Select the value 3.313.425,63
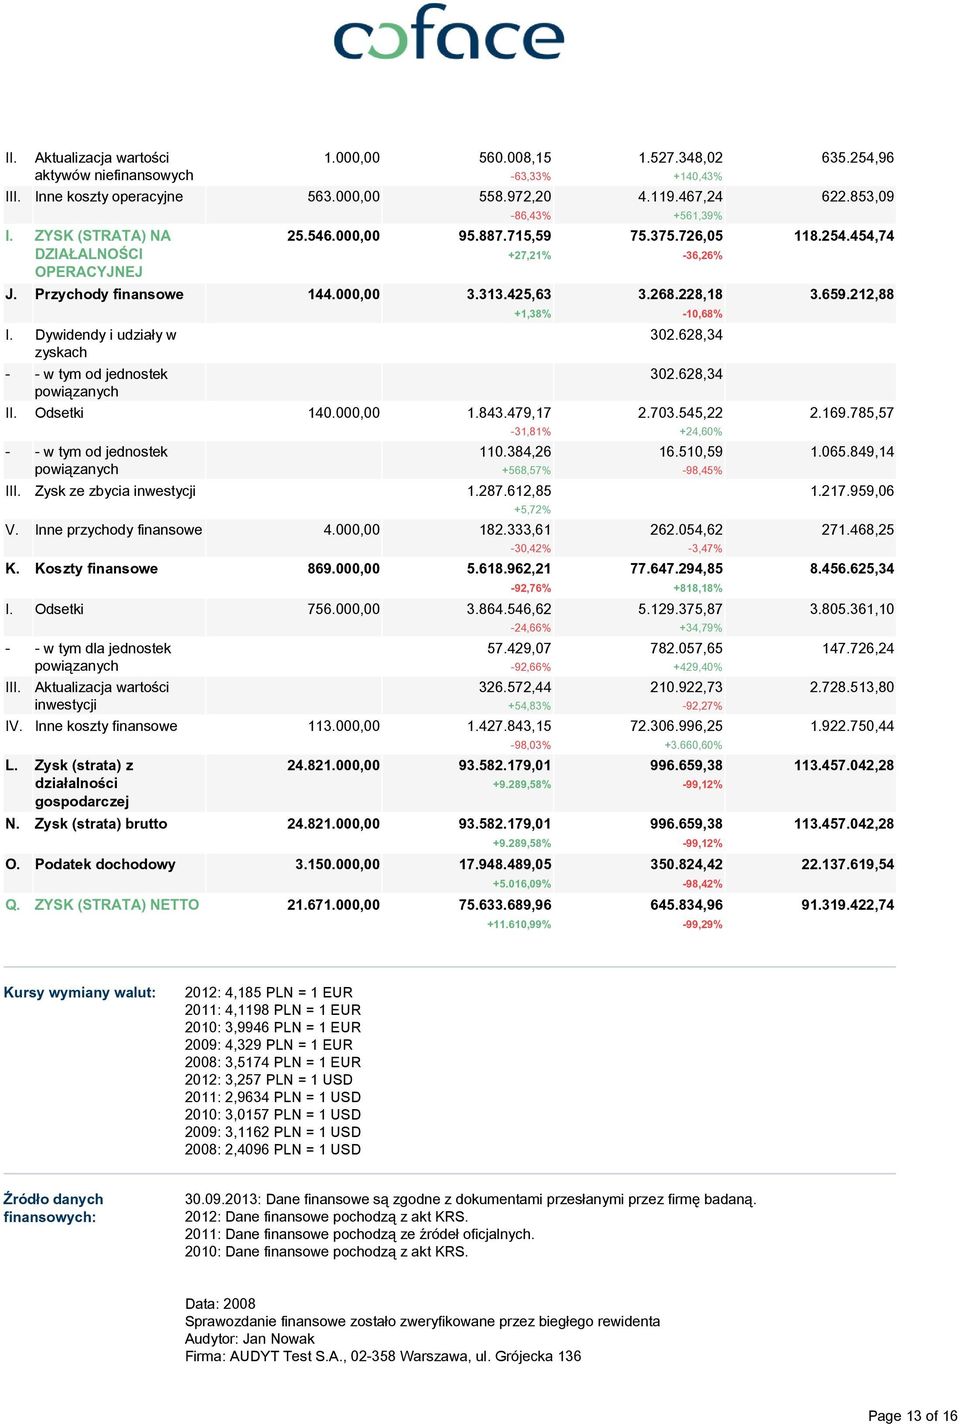The width and height of the screenshot is (960, 1424). pyautogui.click(x=509, y=294)
